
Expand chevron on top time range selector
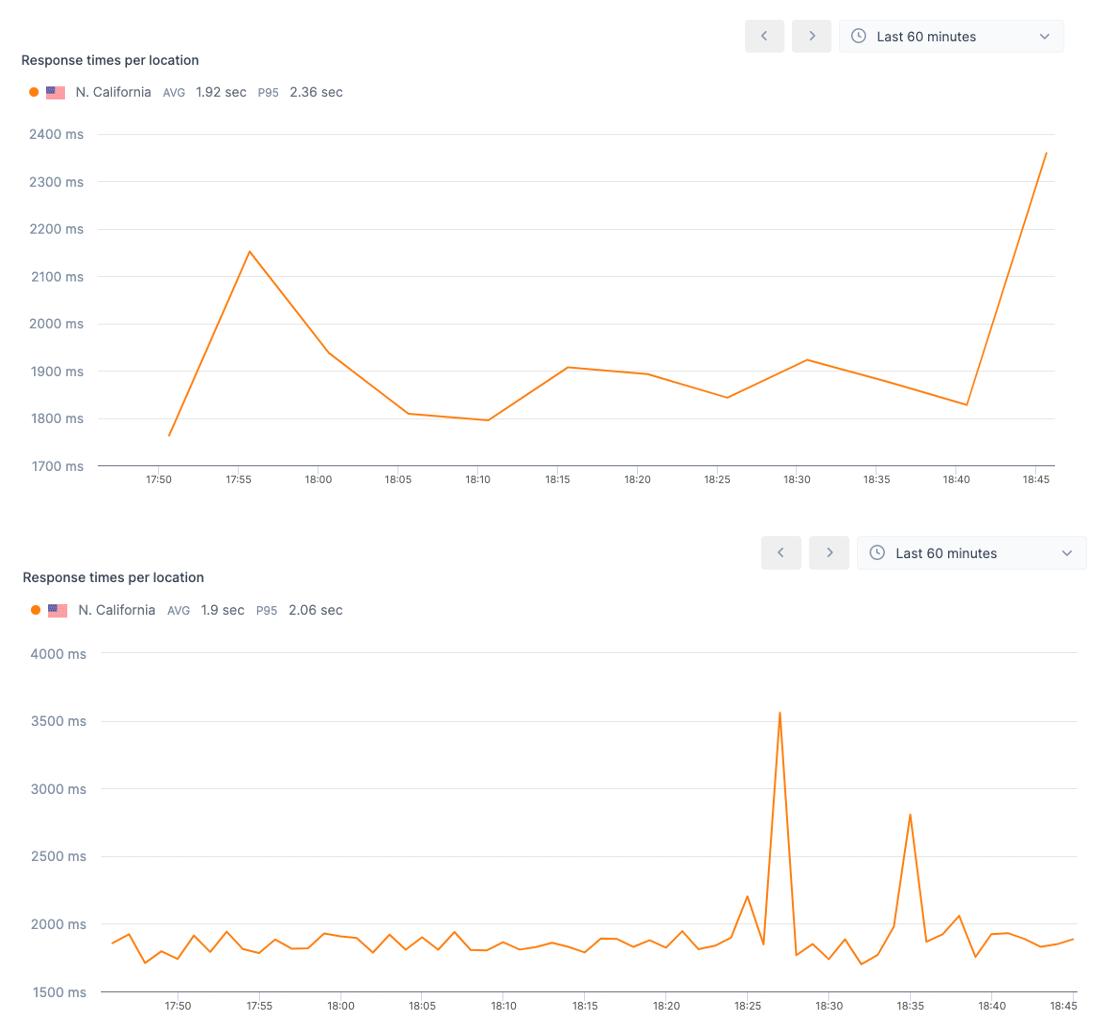pyautogui.click(x=1045, y=36)
